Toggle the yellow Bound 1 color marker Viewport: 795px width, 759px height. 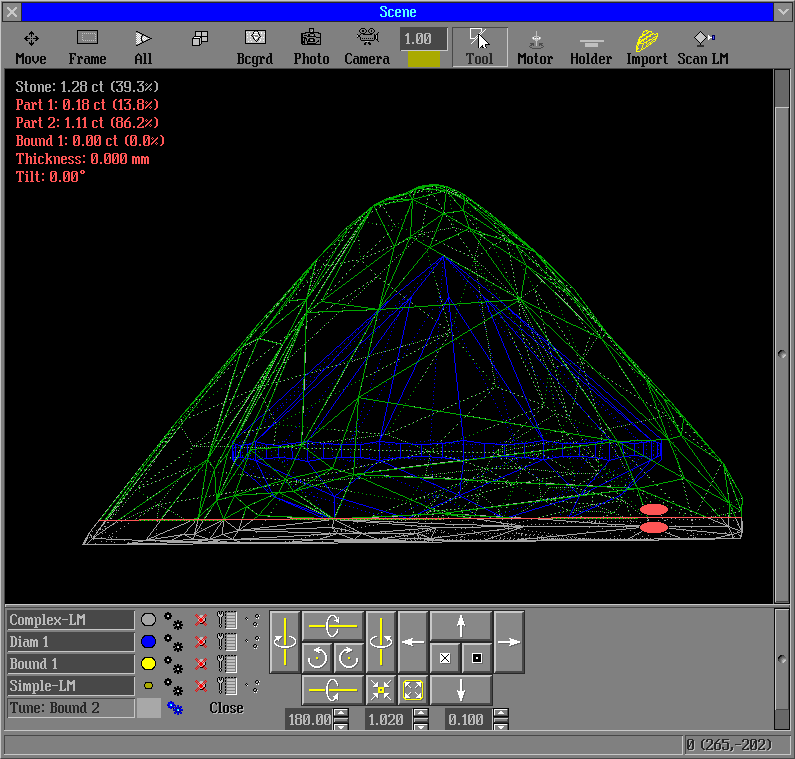(148, 664)
